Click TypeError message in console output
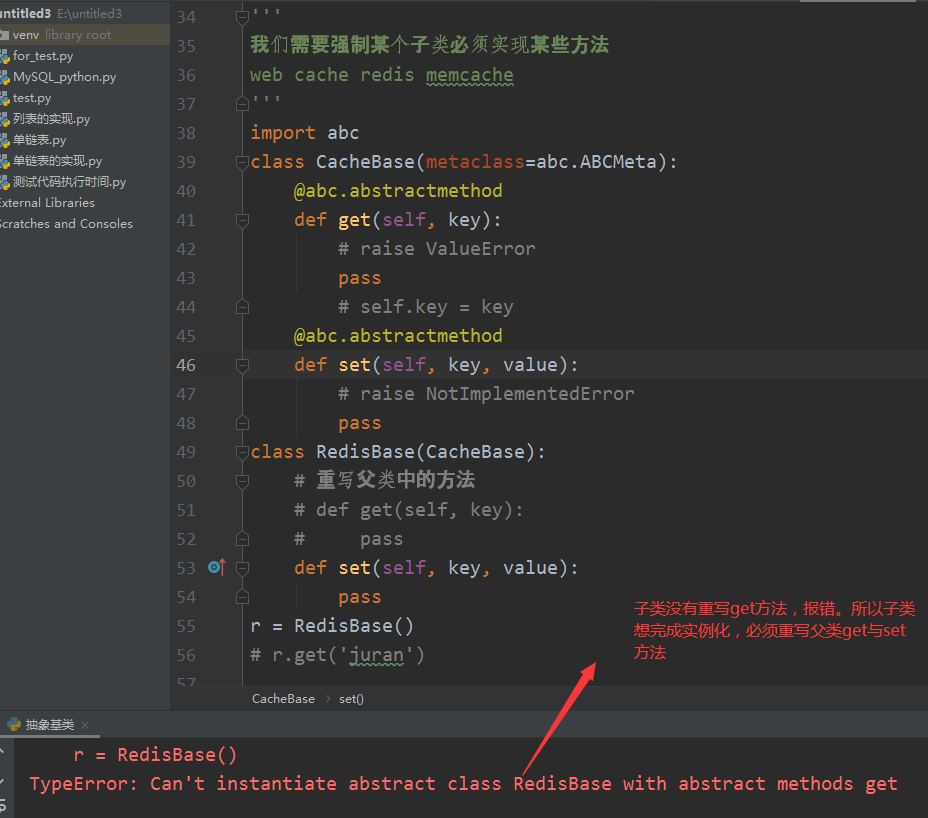Image resolution: width=928 pixels, height=818 pixels. tap(463, 784)
